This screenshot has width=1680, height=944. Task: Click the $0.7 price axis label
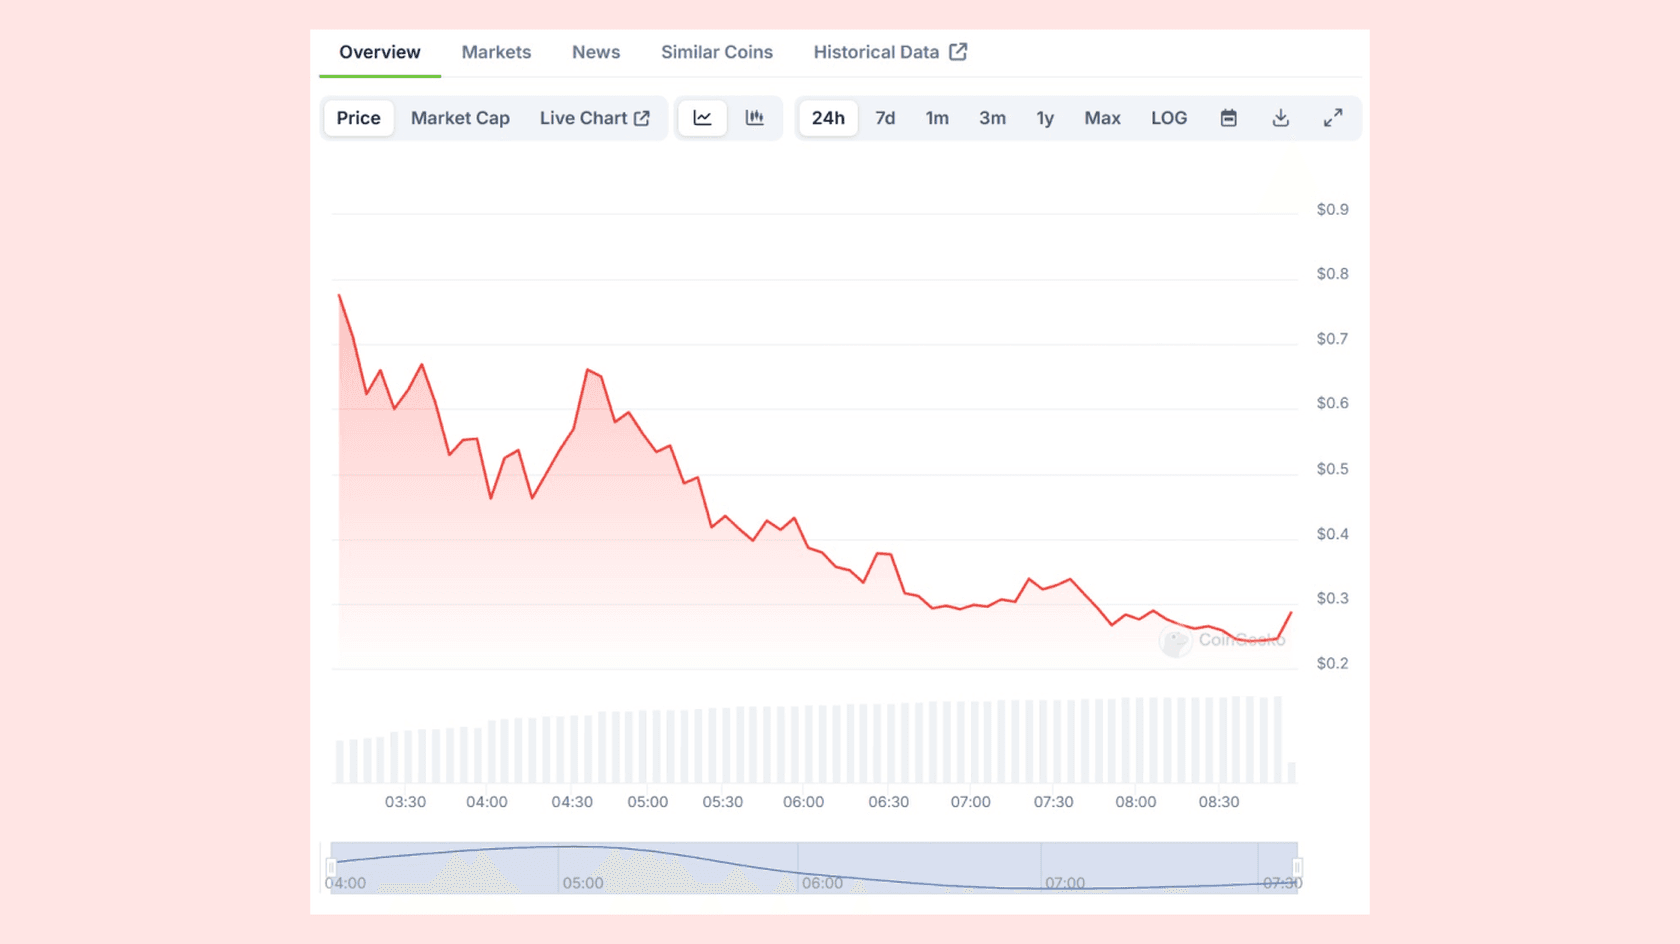pyautogui.click(x=1332, y=339)
